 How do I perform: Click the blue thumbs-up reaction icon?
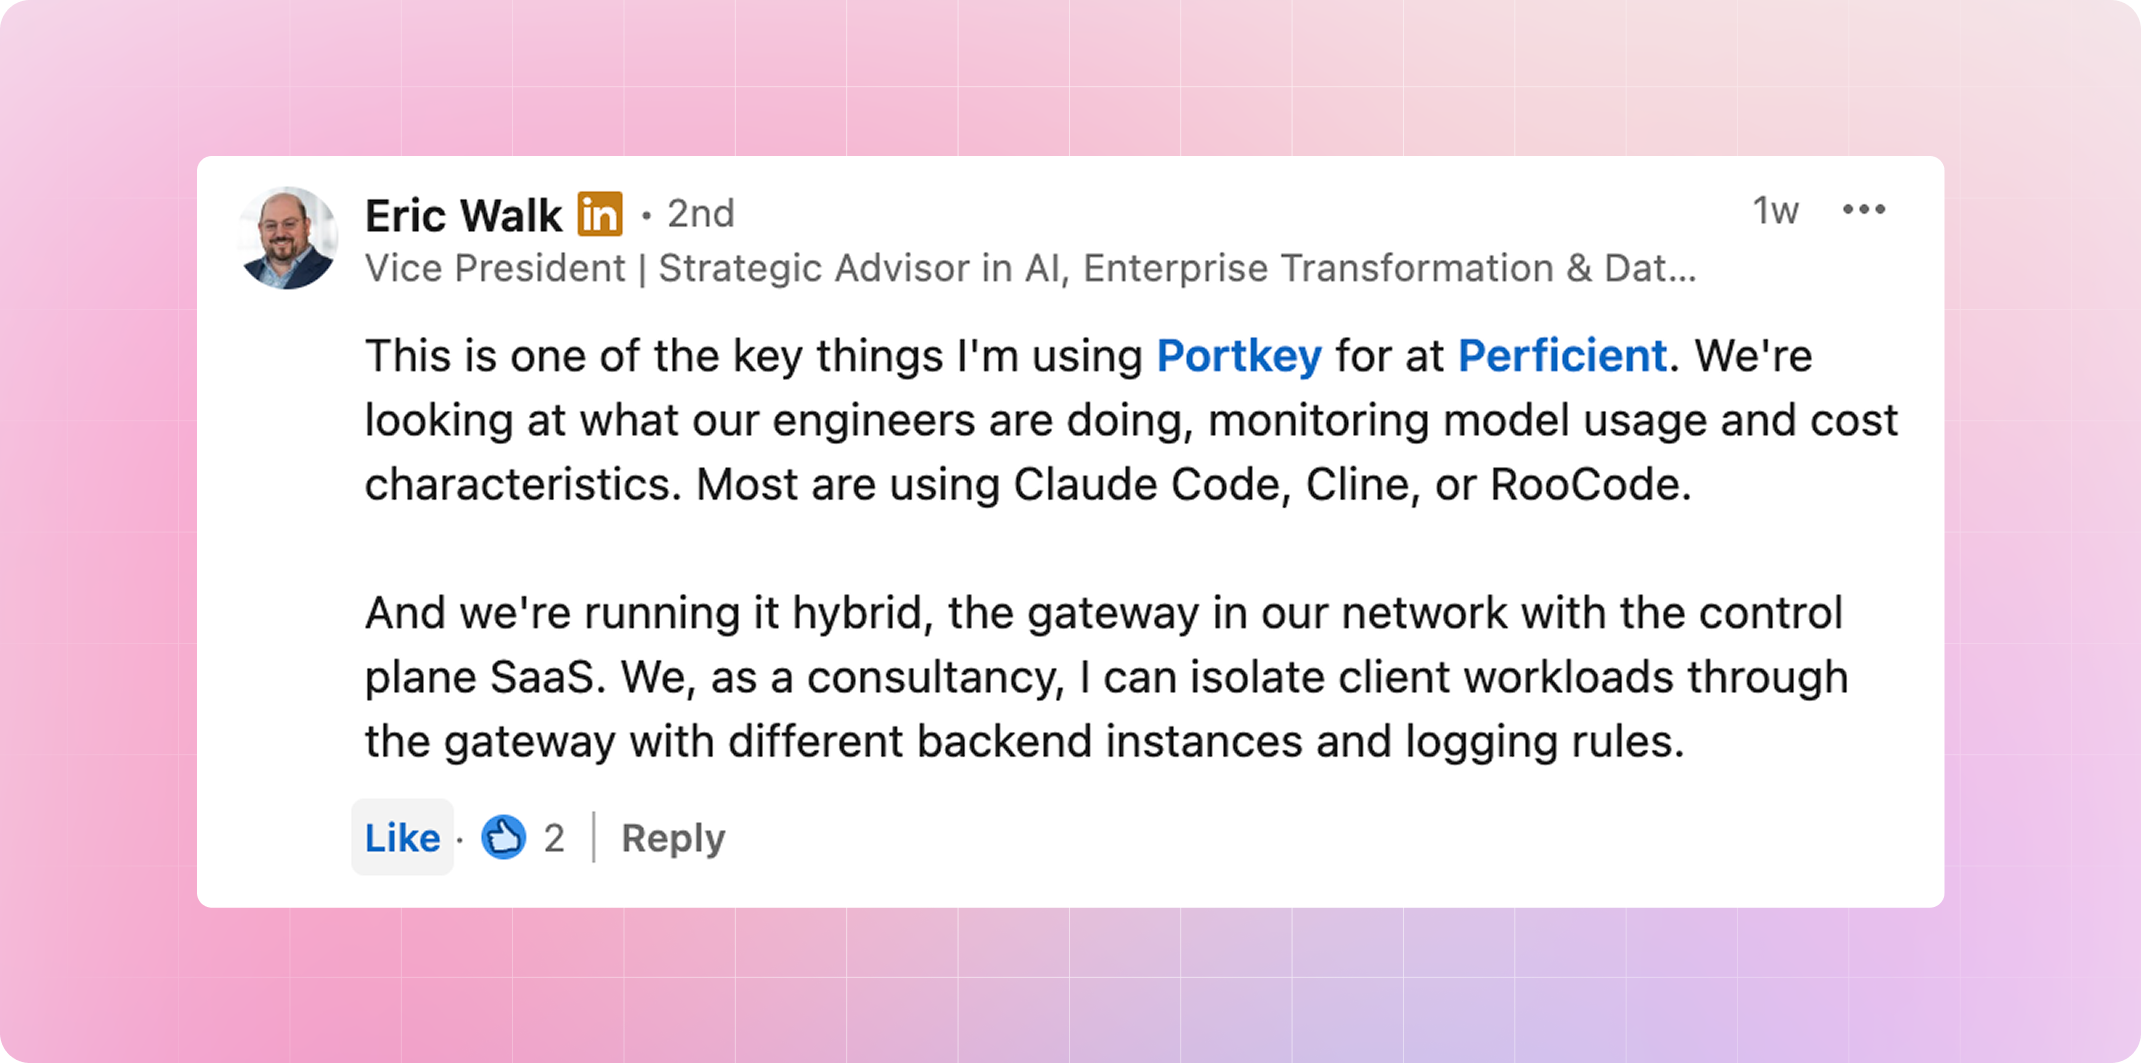(x=503, y=837)
